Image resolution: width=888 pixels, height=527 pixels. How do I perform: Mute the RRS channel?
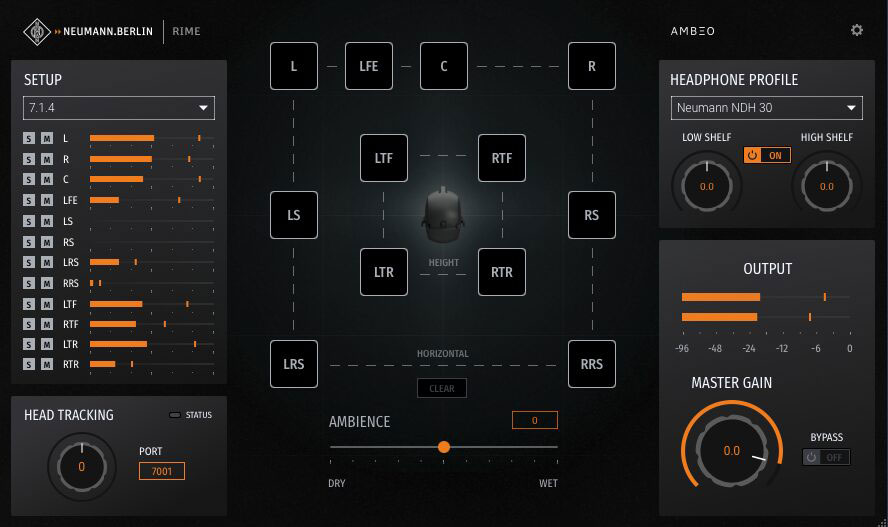[x=47, y=283]
